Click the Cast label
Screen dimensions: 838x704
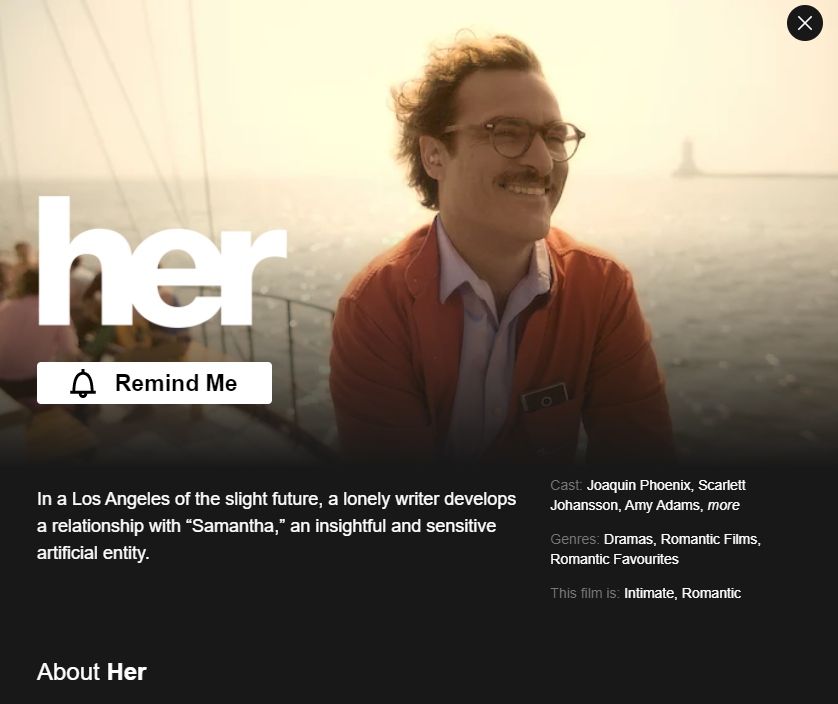(565, 485)
